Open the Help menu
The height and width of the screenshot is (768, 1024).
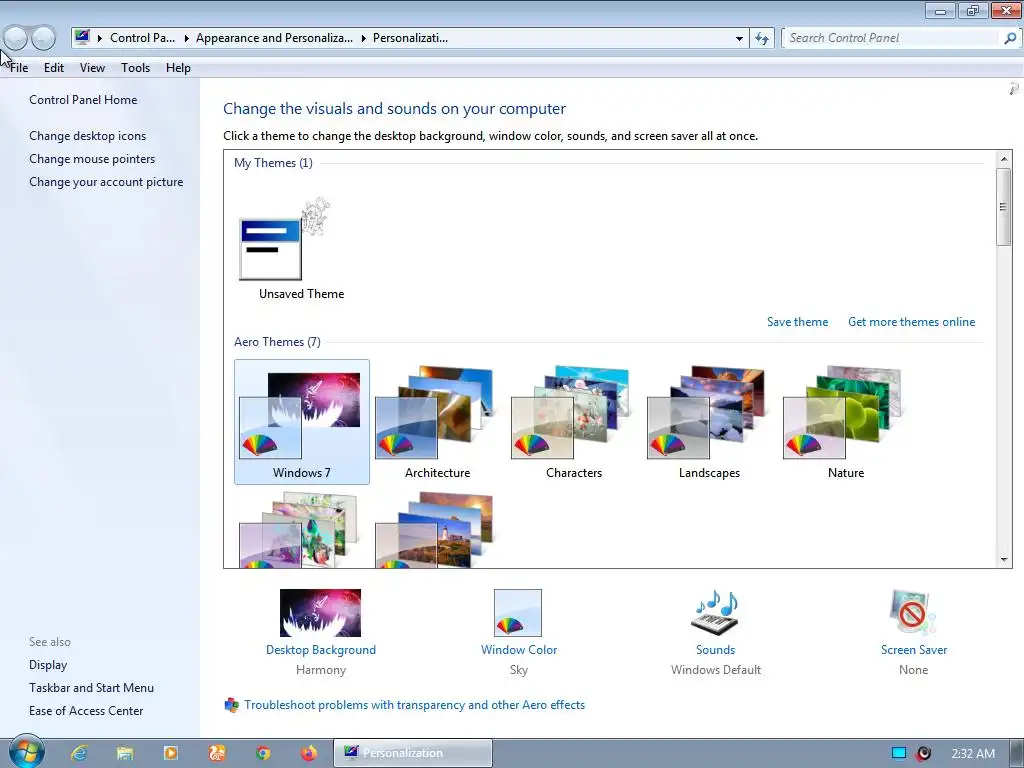pos(178,68)
